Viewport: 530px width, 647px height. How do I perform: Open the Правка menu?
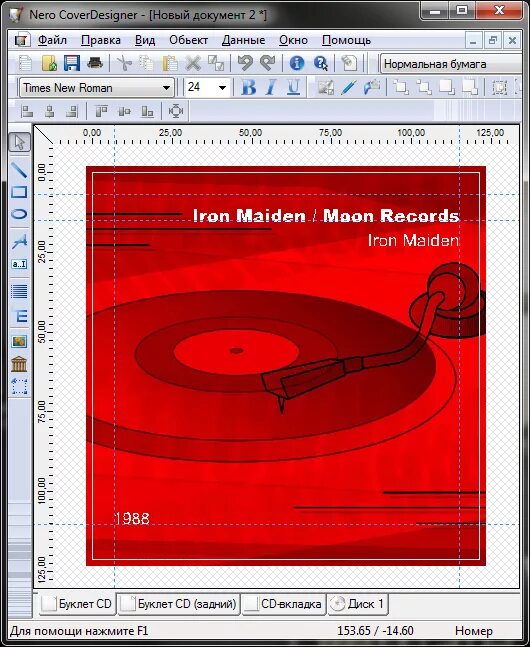click(x=101, y=40)
